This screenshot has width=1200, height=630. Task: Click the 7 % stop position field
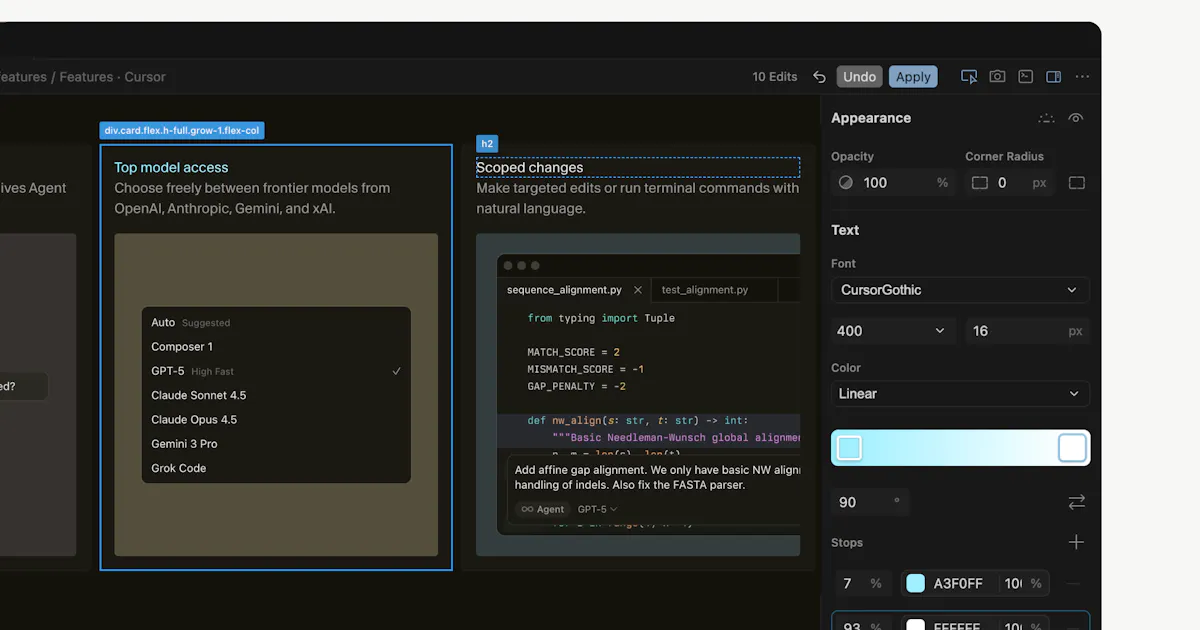(x=862, y=583)
